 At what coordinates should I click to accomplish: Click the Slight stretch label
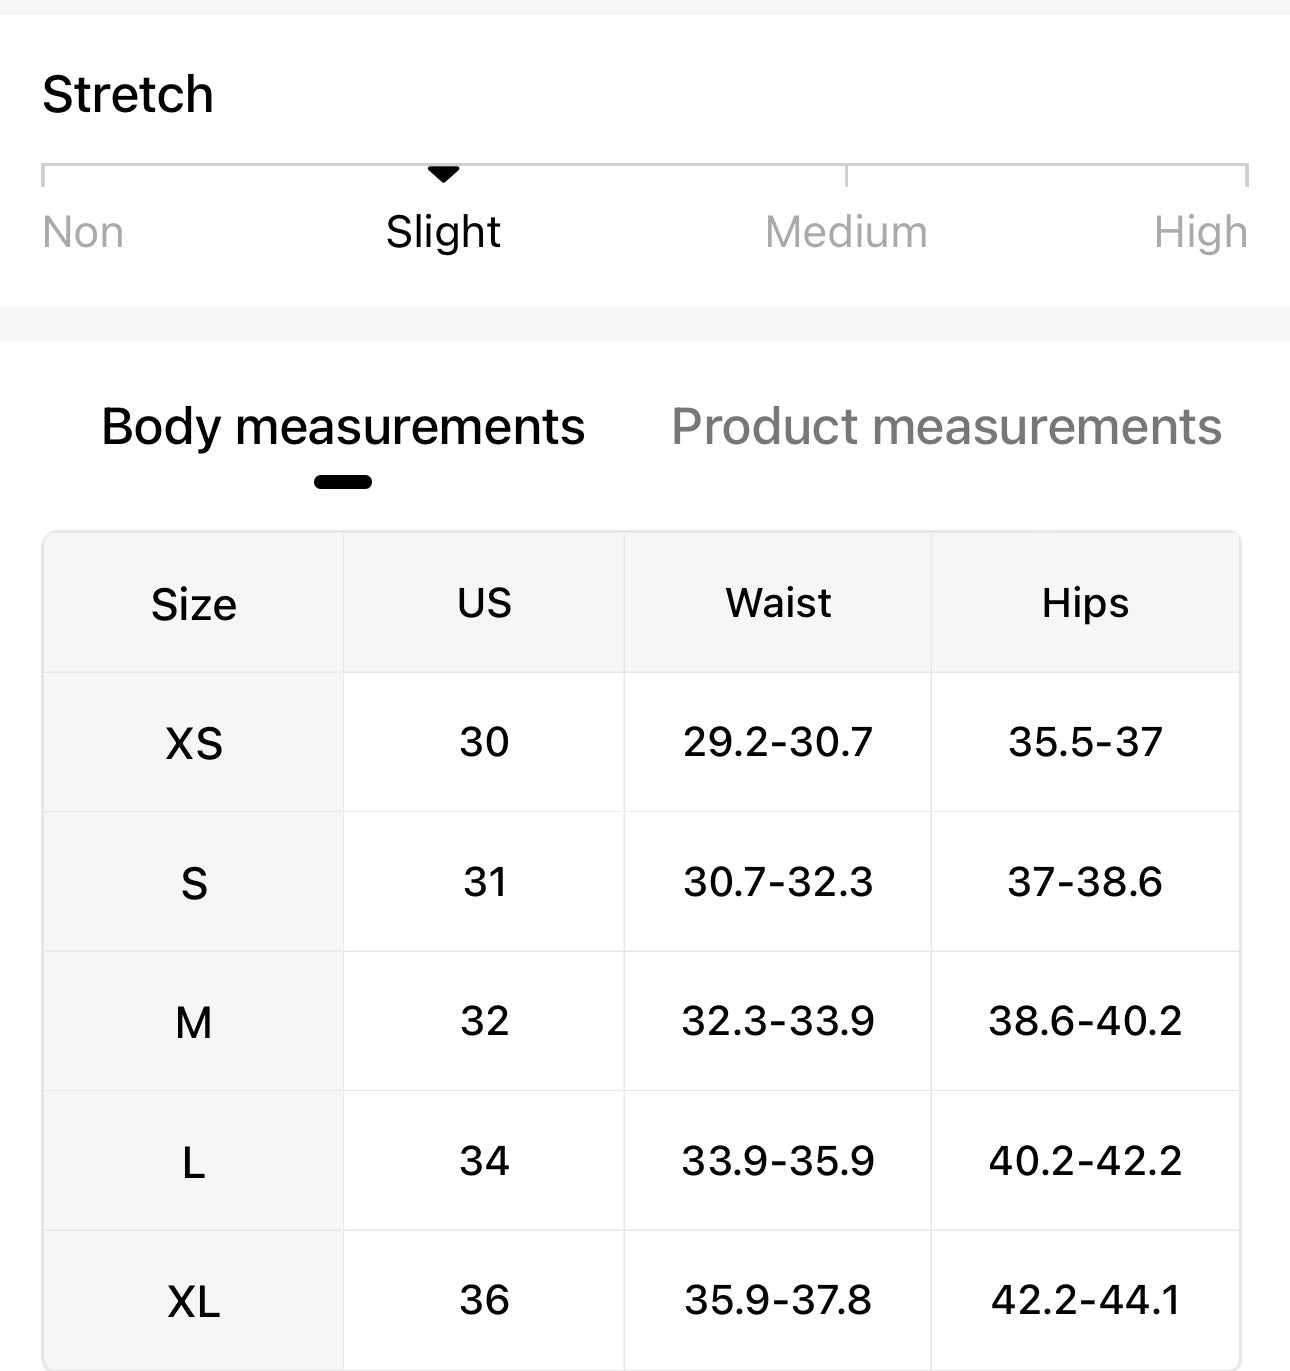coord(443,232)
